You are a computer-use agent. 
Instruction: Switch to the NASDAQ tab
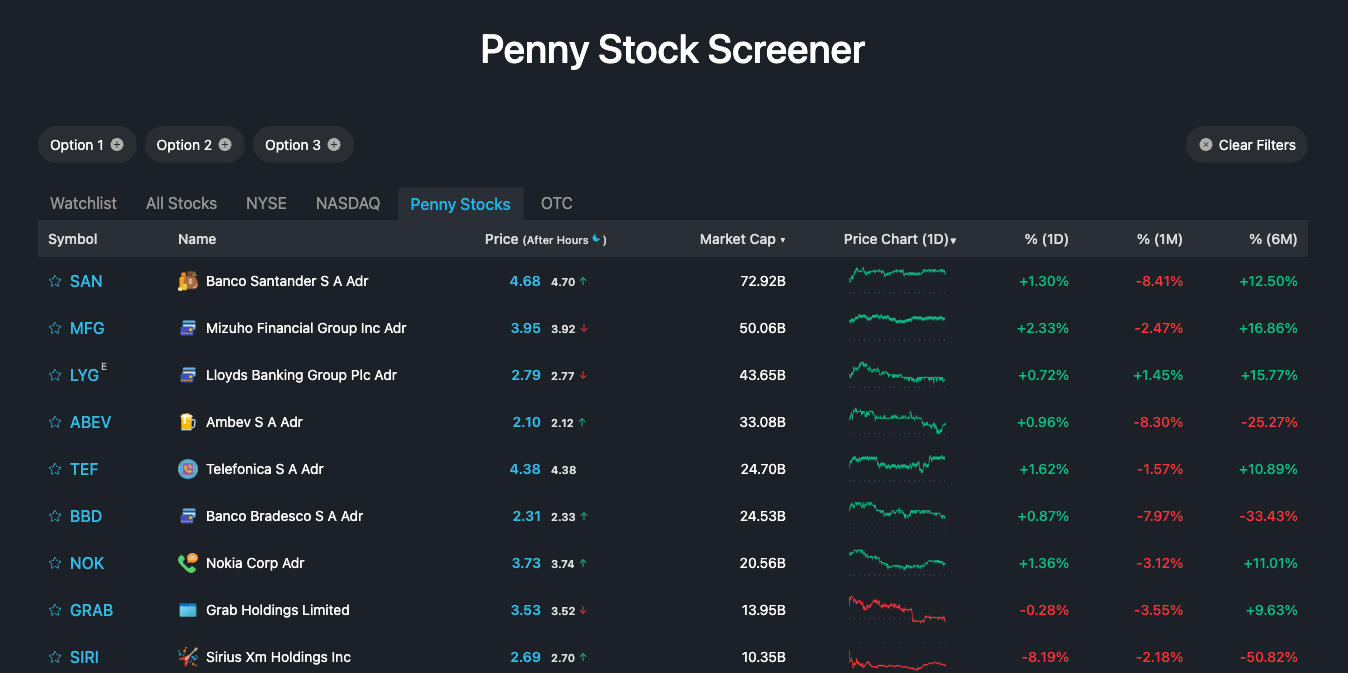point(348,203)
